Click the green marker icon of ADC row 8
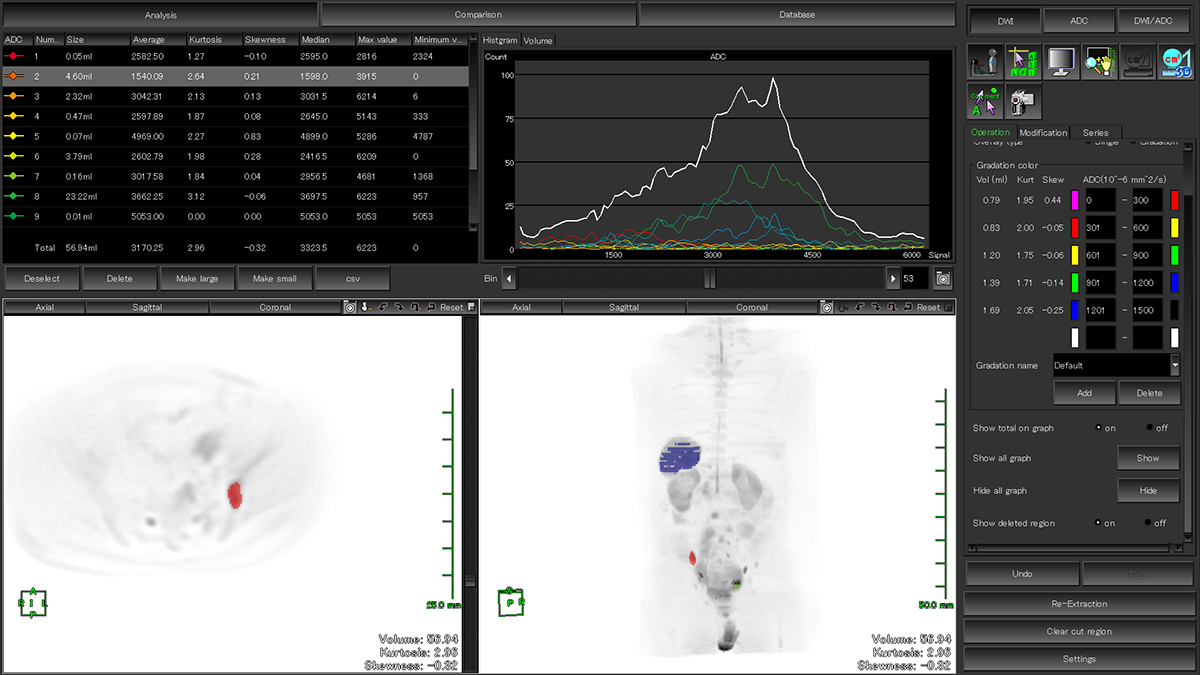The height and width of the screenshot is (675, 1200). (x=14, y=196)
